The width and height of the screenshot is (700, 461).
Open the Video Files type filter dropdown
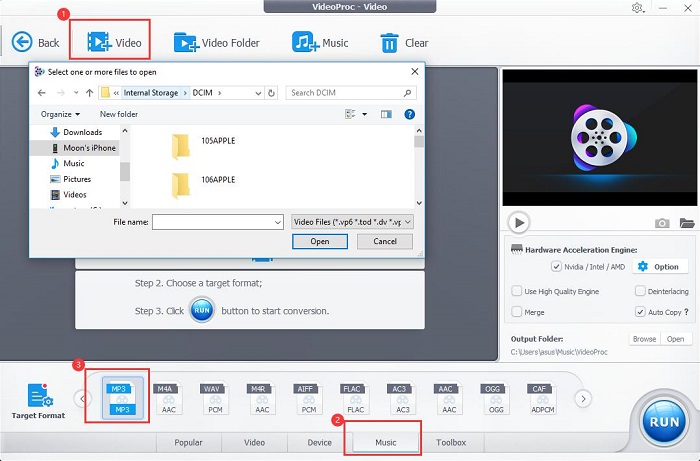(x=352, y=222)
